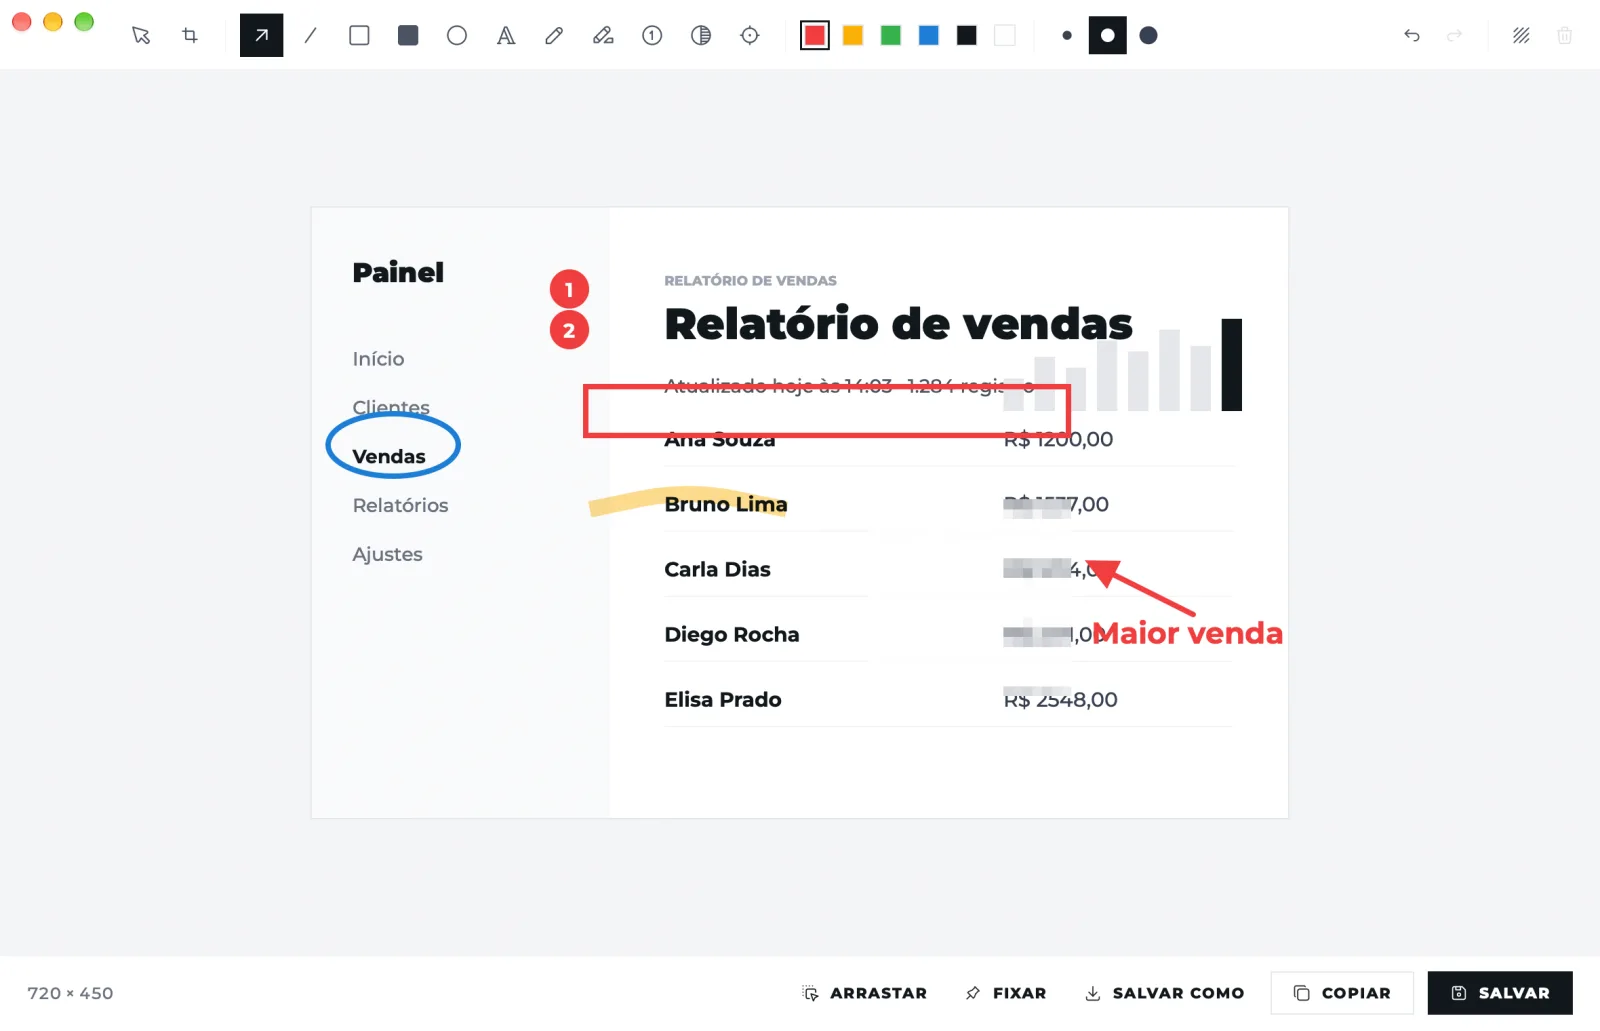Image resolution: width=1600 pixels, height=1031 pixels.
Task: Pick the white color swatch
Action: (x=1005, y=36)
